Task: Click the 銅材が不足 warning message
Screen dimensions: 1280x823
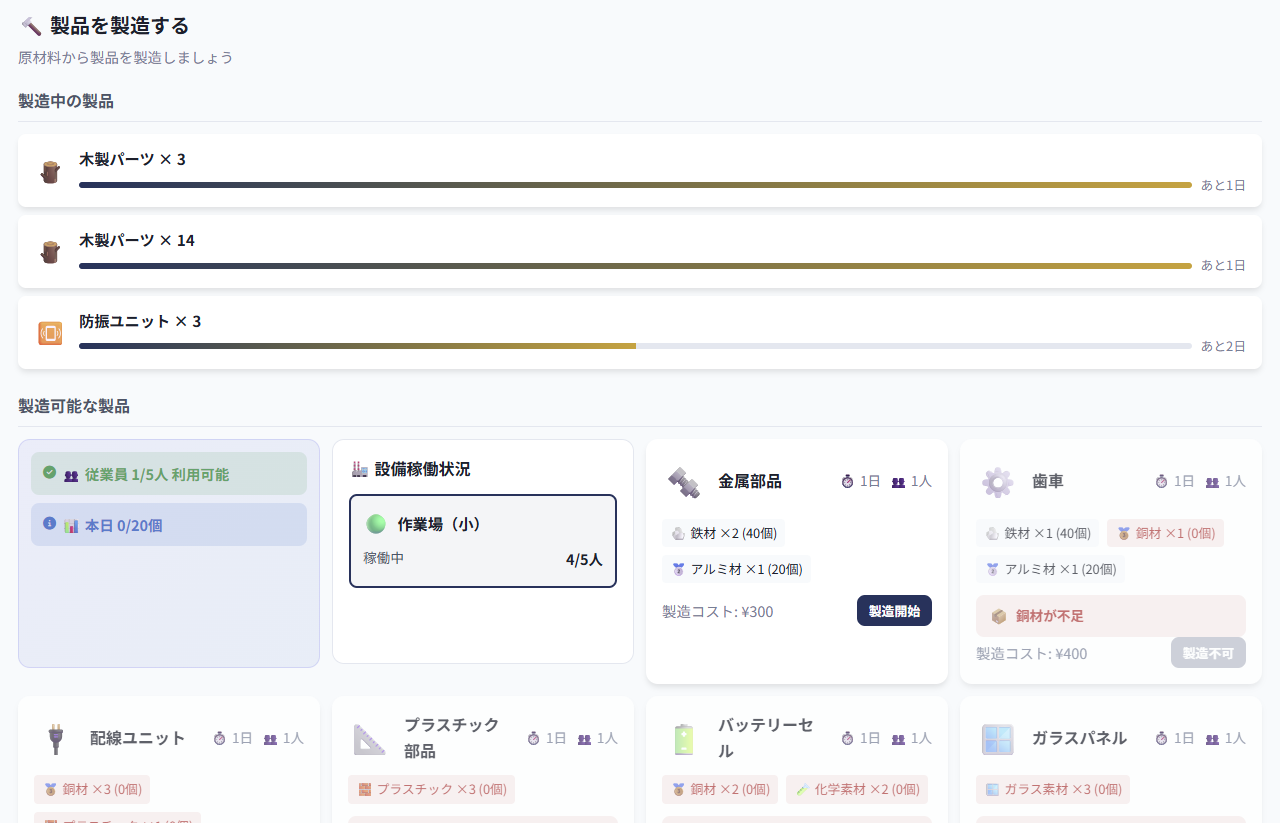Action: click(x=1111, y=616)
